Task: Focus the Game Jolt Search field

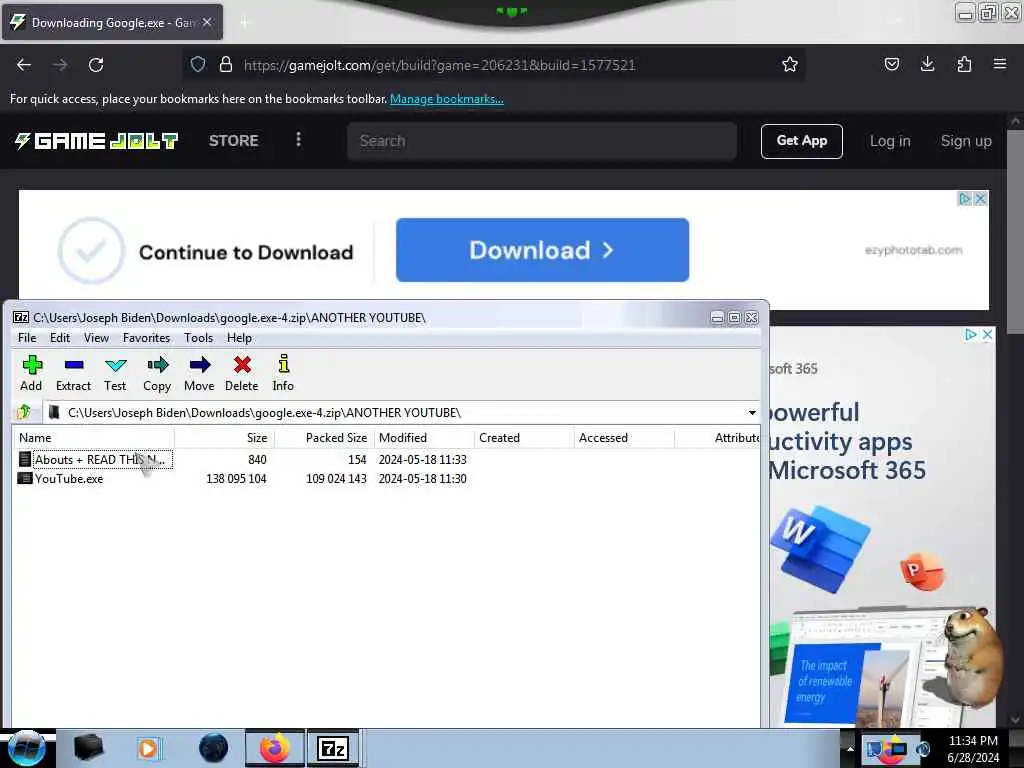Action: (542, 140)
